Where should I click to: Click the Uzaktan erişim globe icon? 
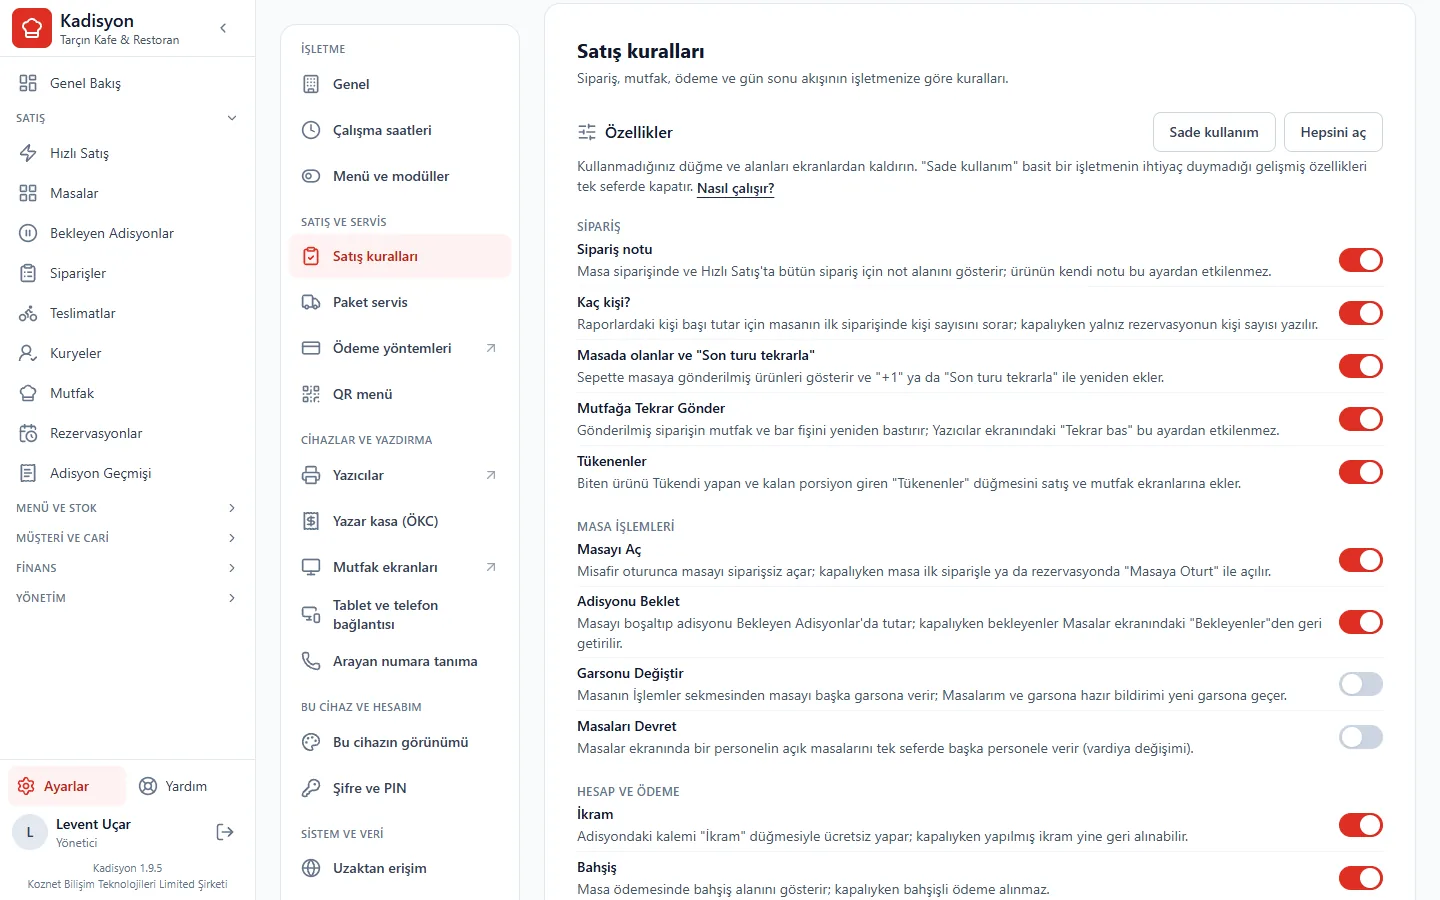click(x=311, y=868)
